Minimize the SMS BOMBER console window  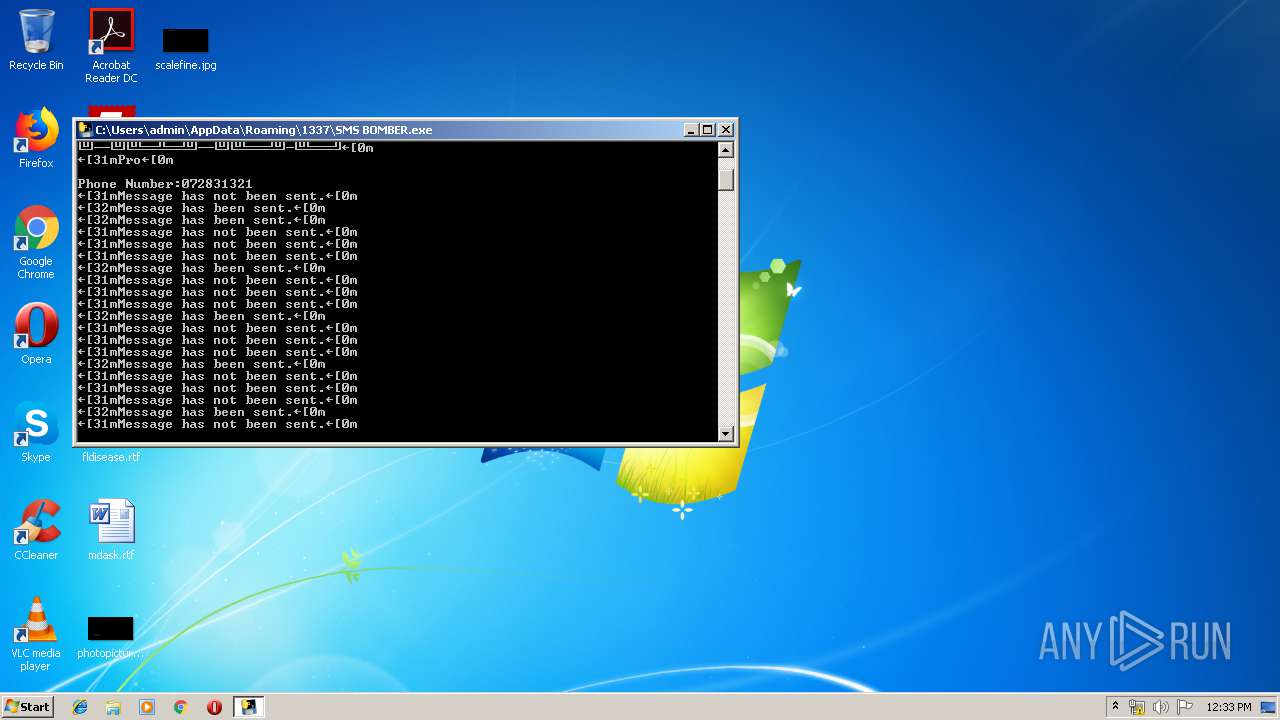(x=691, y=130)
